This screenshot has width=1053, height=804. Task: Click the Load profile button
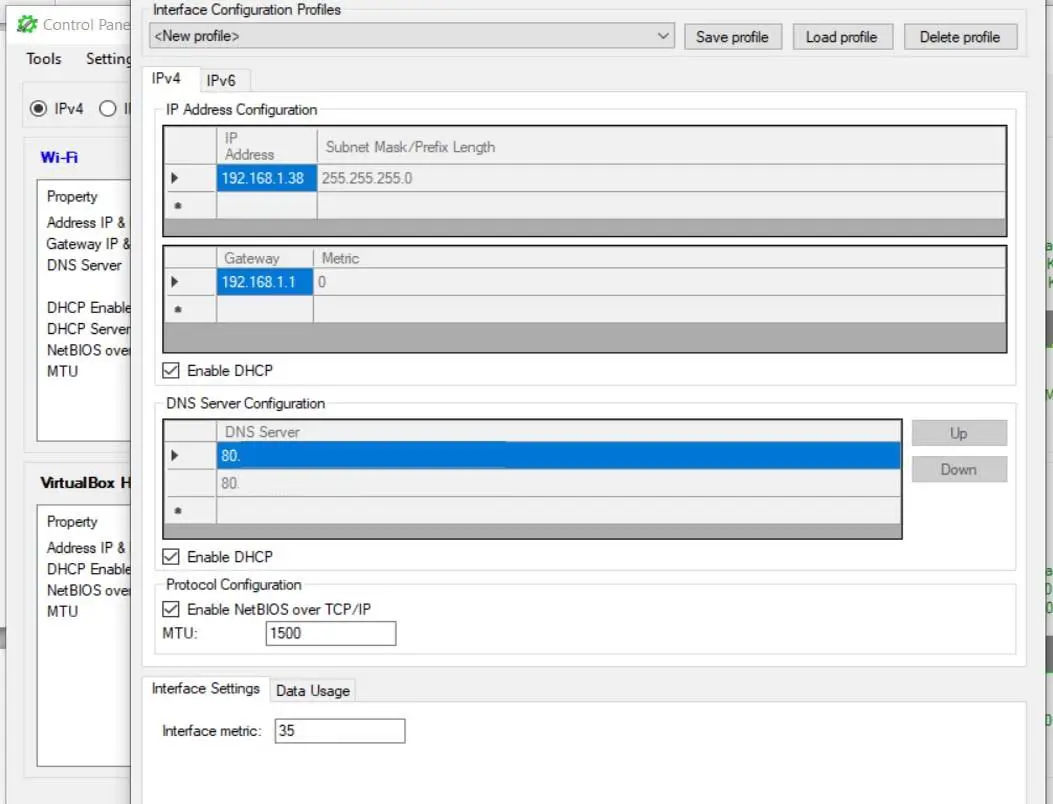(x=842, y=37)
